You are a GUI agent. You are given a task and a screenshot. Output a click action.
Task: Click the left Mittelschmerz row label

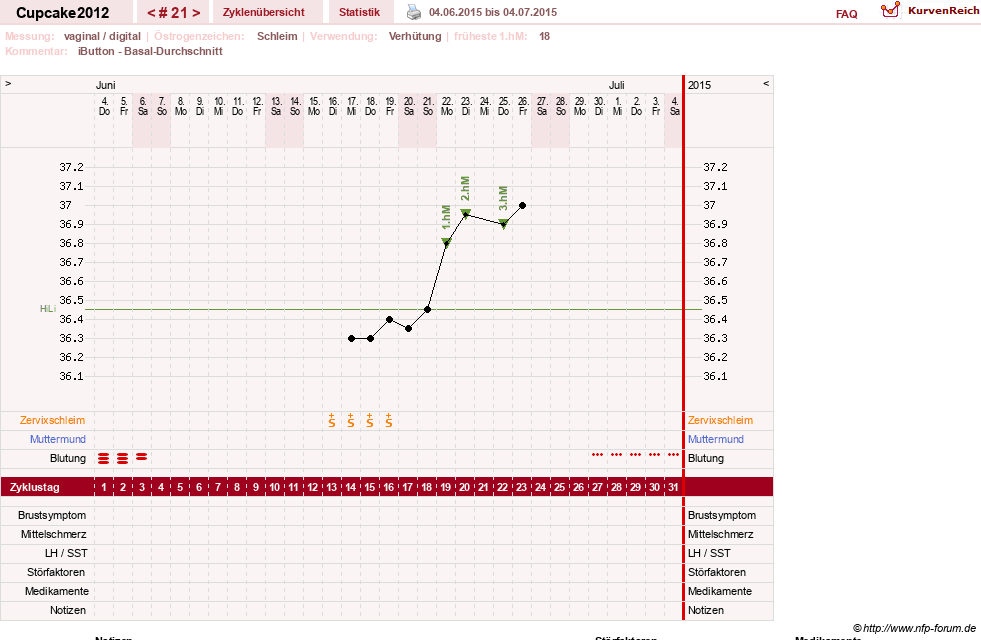[x=54, y=534]
